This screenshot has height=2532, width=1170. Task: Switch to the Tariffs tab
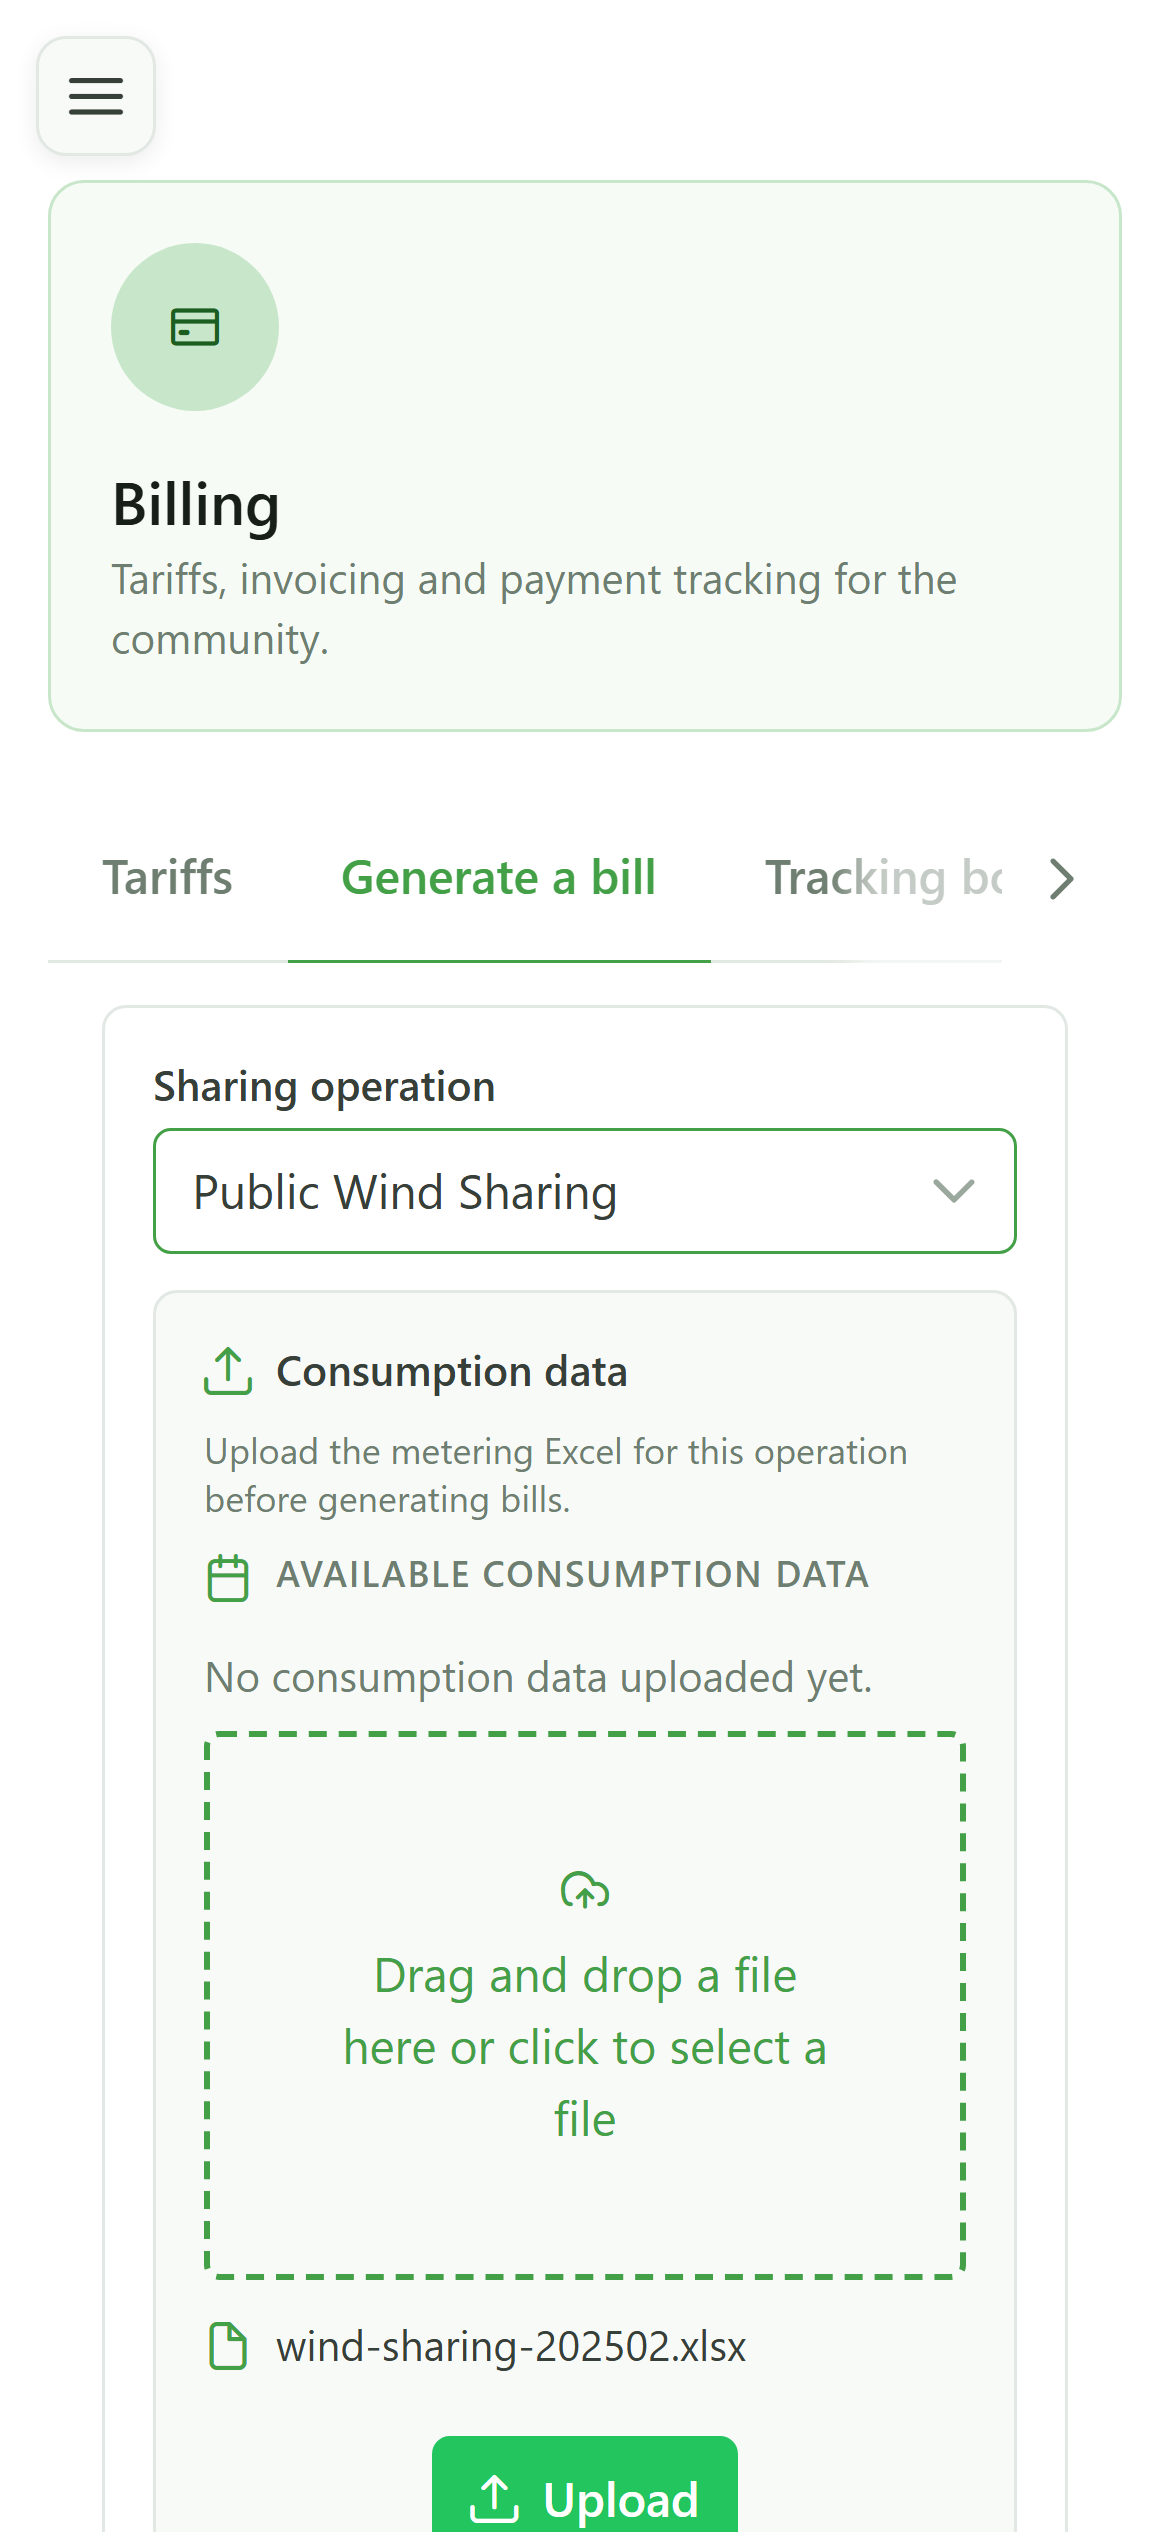[168, 878]
